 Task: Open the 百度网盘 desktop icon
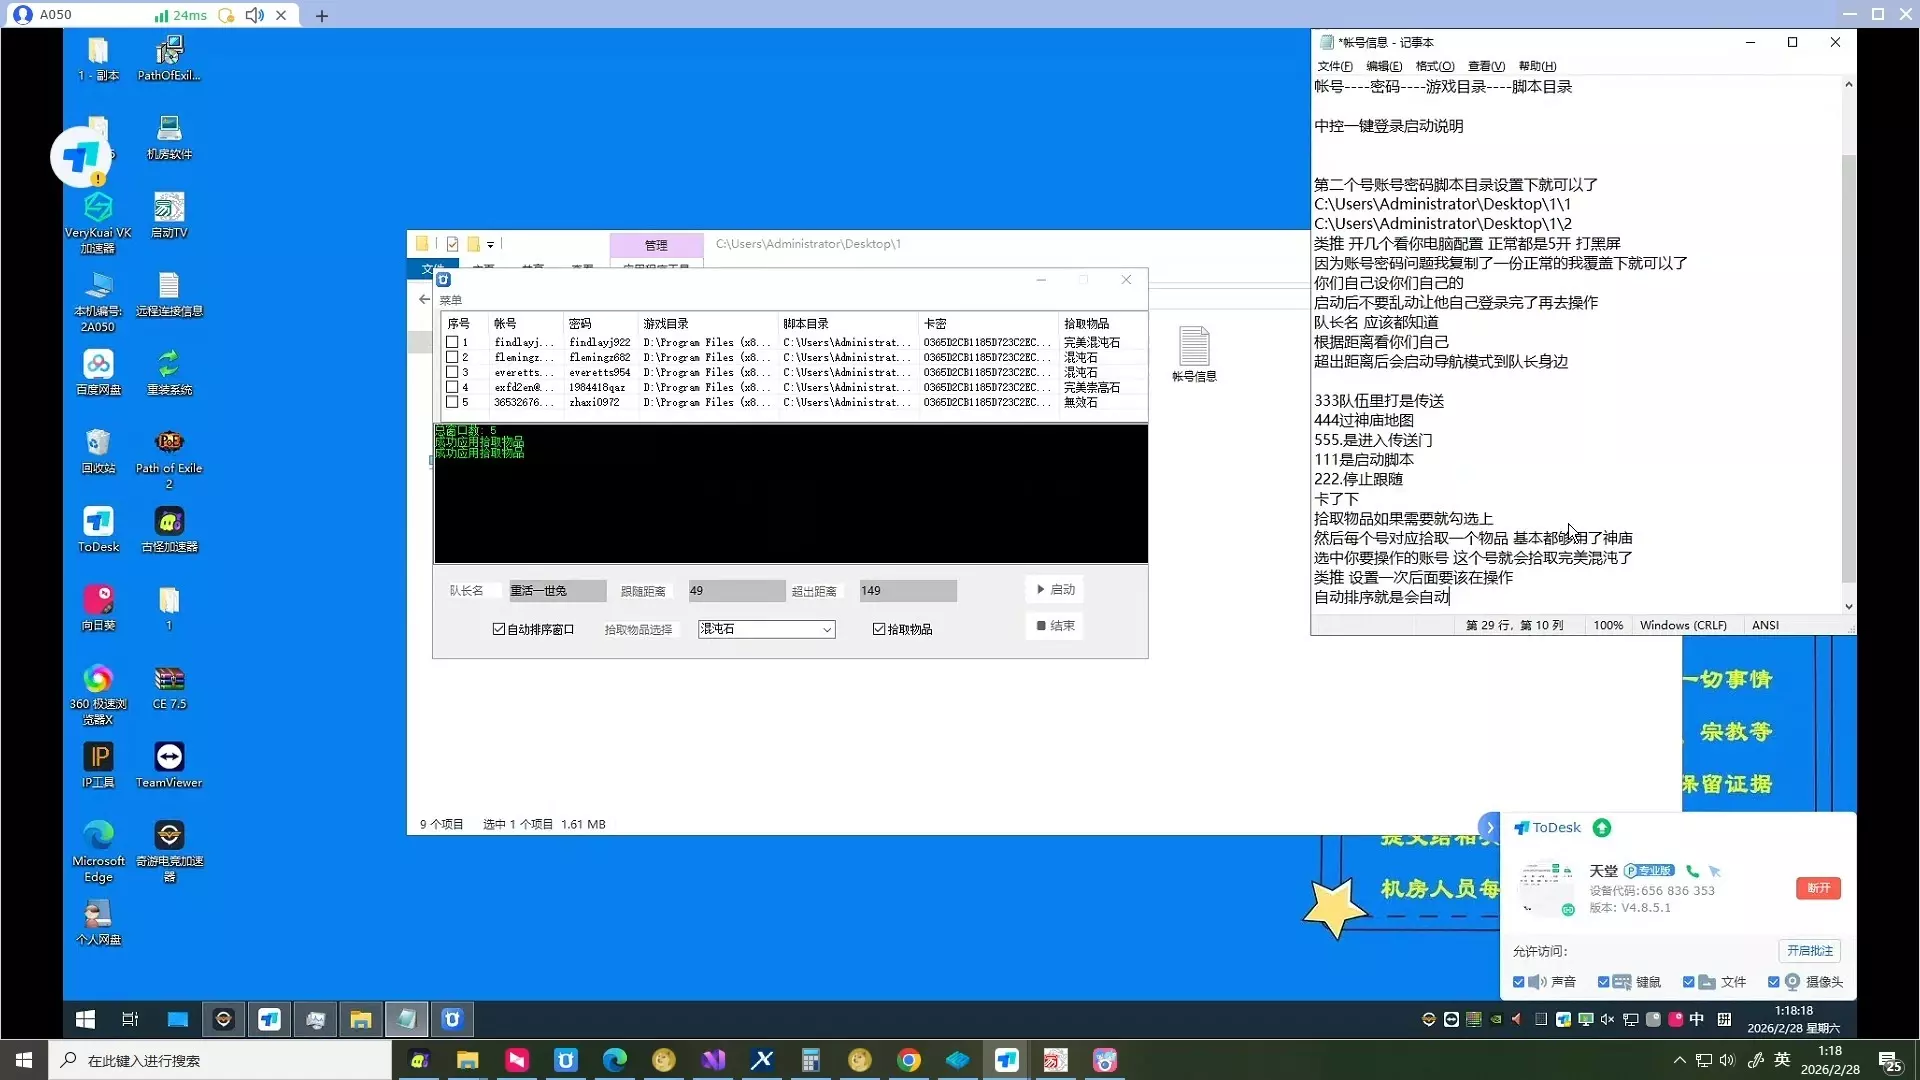(x=98, y=365)
